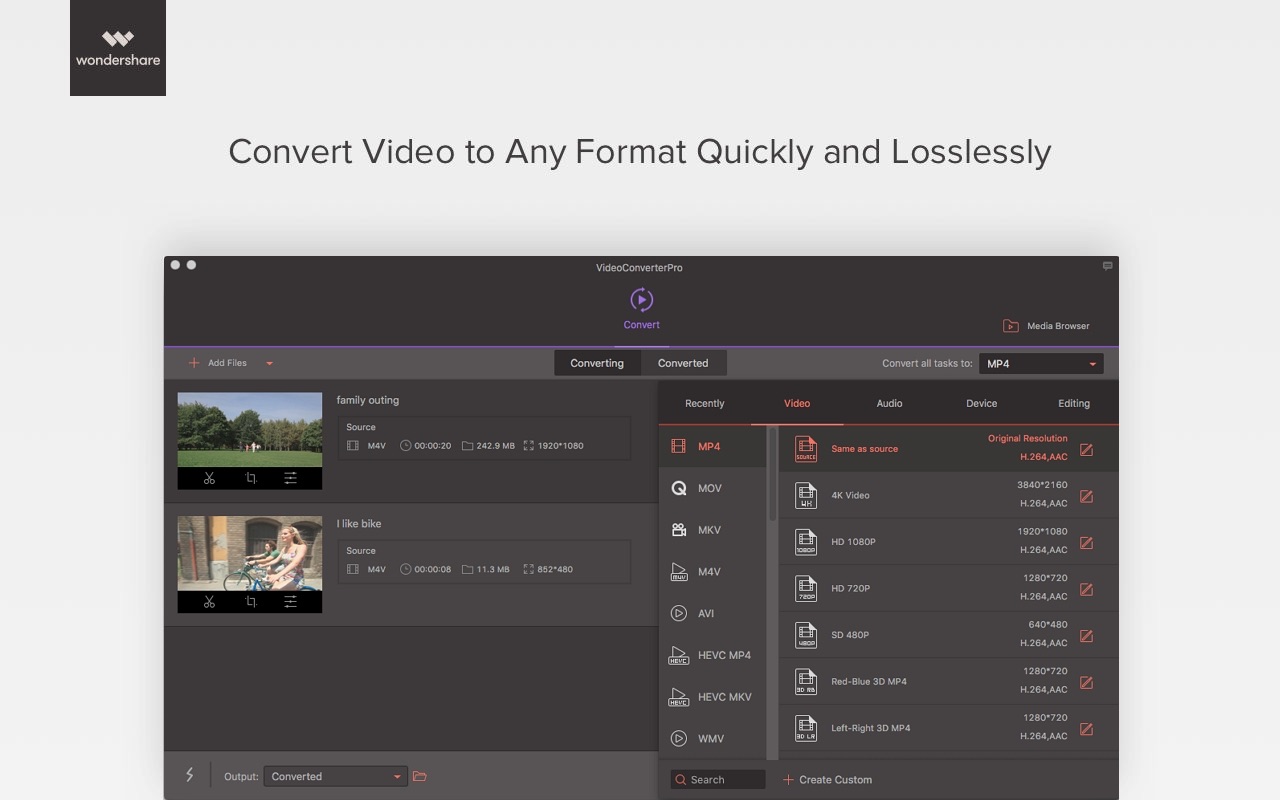This screenshot has height=800, width=1280.
Task: Open effects adjust icon on family outing
Action: click(x=290, y=478)
